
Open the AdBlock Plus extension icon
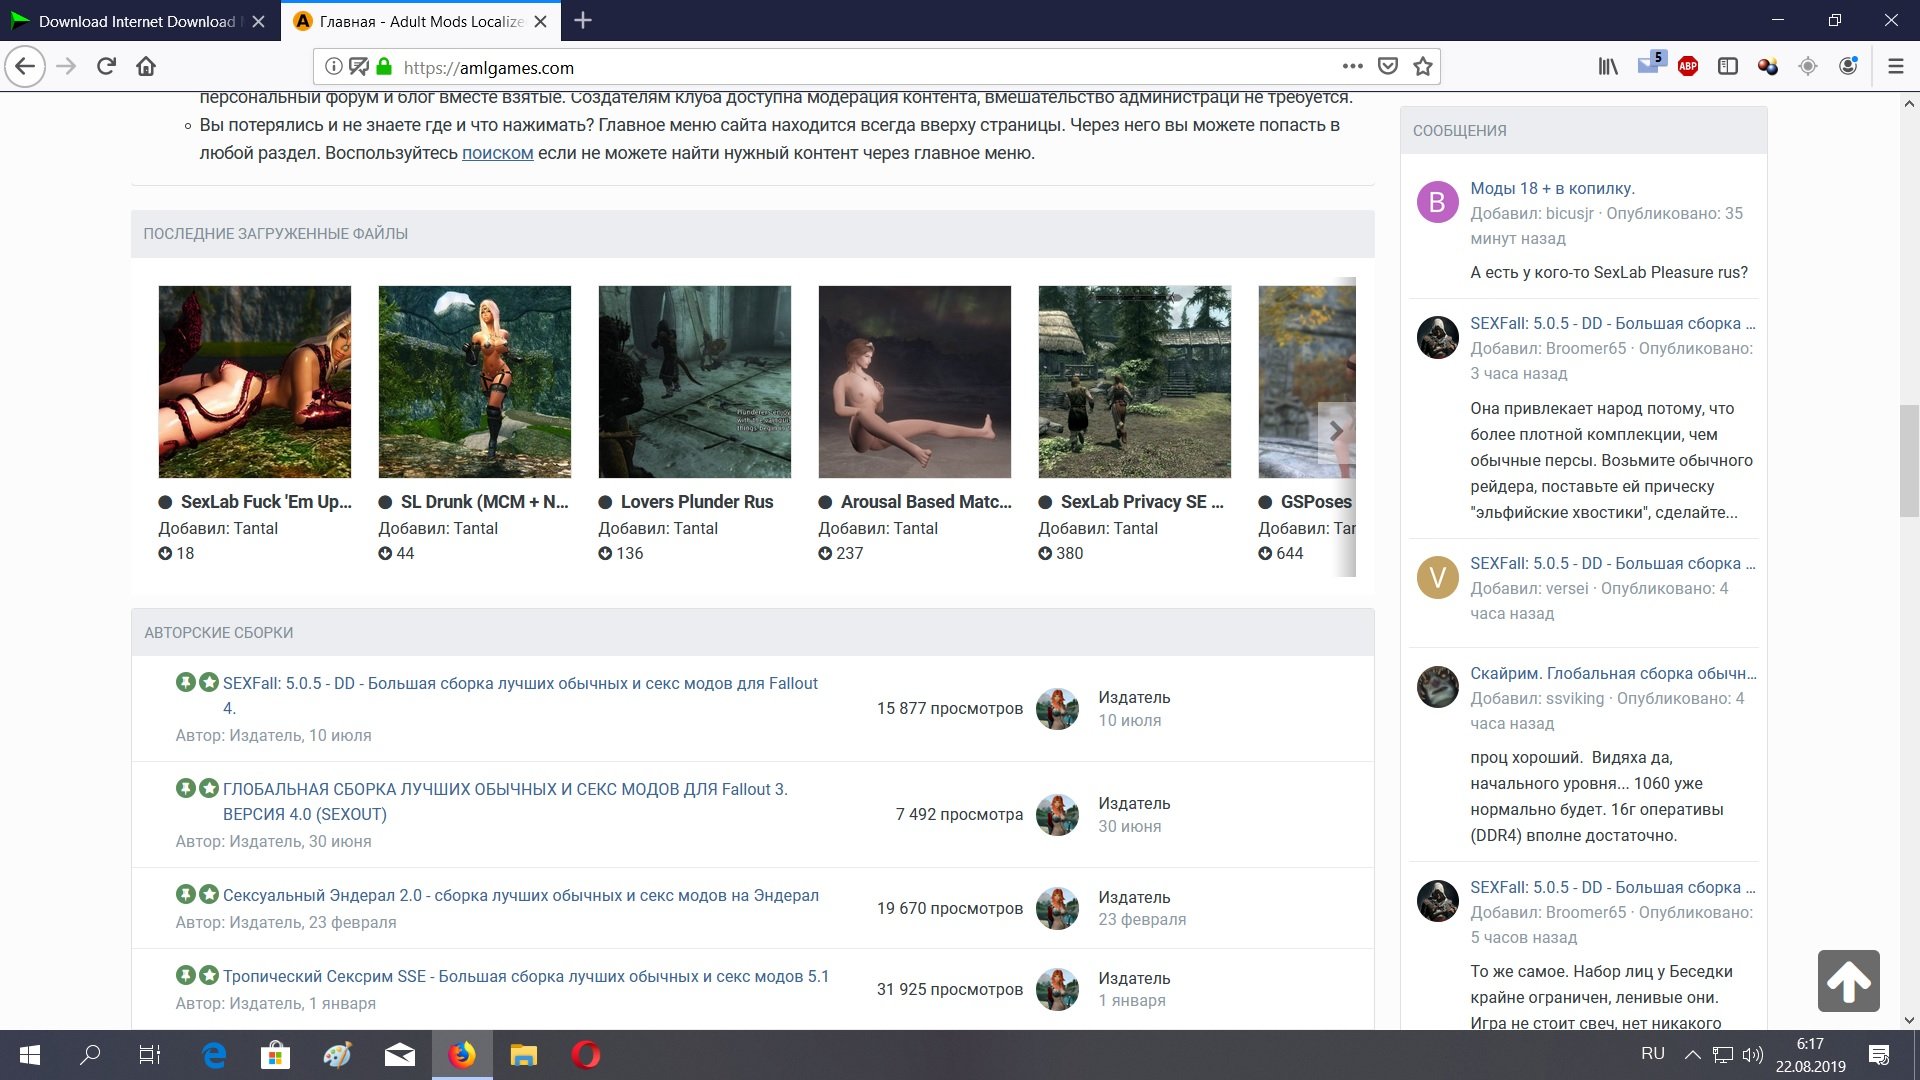1688,67
